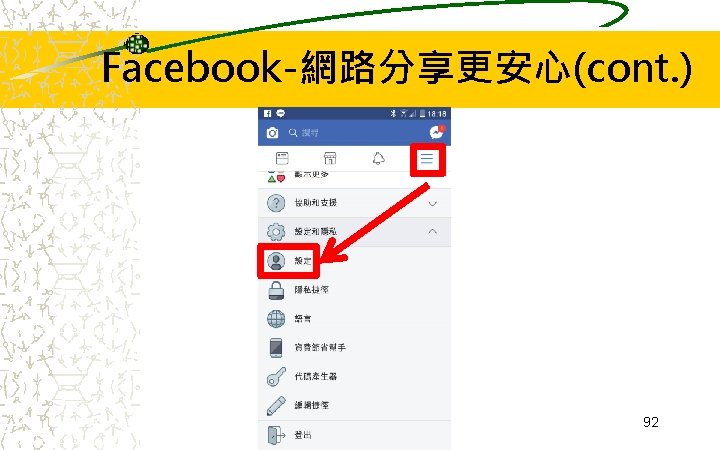The width and height of the screenshot is (720, 450).
Task: Click the Log Out door item
Action: [x=354, y=435]
